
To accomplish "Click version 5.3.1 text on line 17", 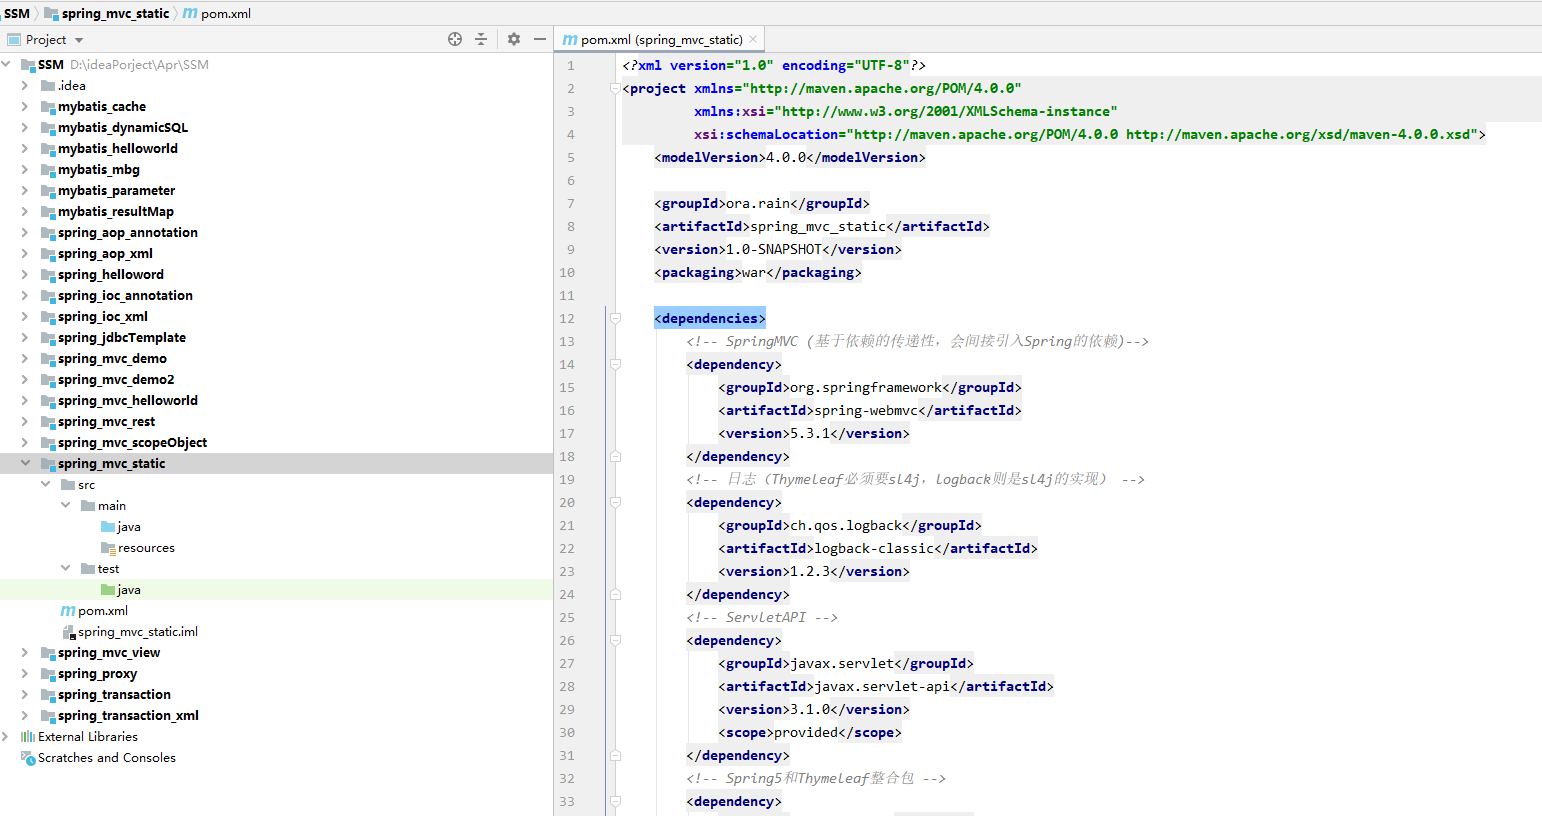I will (x=810, y=433).
